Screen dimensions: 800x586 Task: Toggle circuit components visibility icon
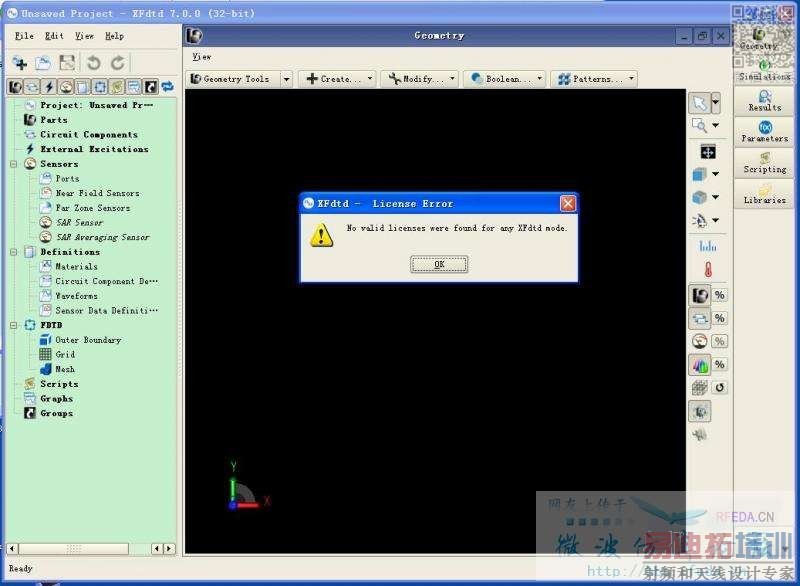pyautogui.click(x=700, y=318)
